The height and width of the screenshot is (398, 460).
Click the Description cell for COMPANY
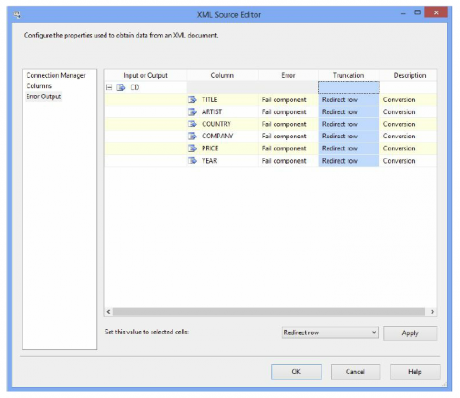click(408, 136)
